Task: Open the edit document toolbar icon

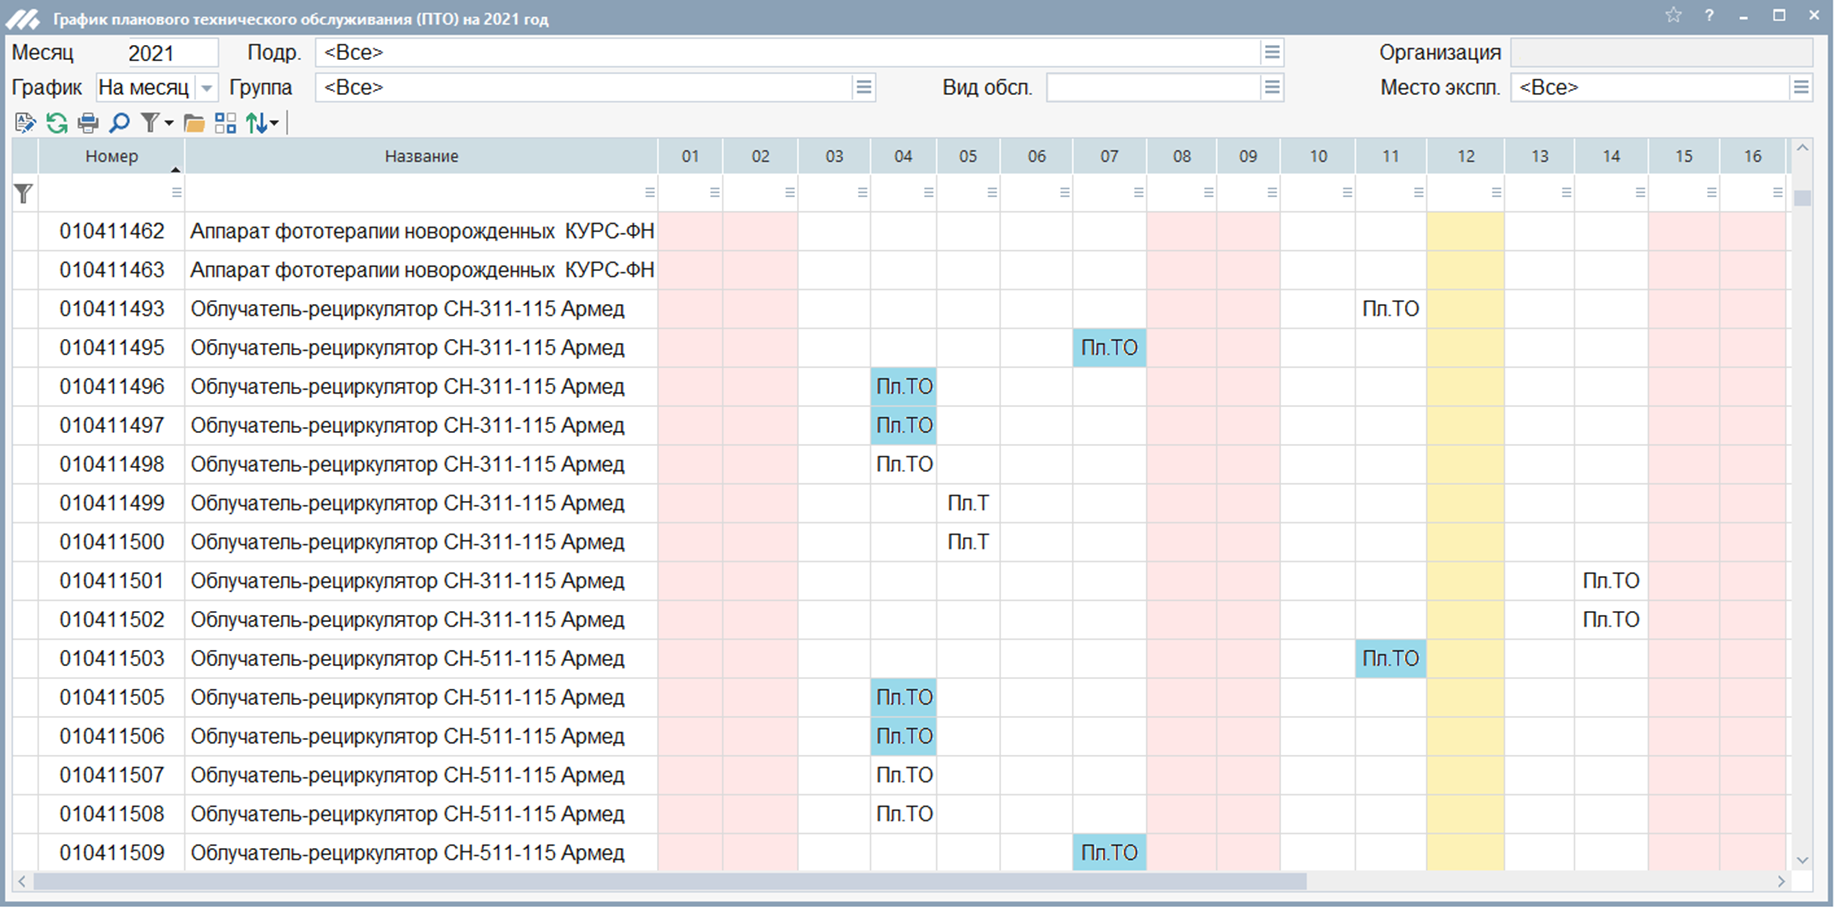Action: coord(25,123)
